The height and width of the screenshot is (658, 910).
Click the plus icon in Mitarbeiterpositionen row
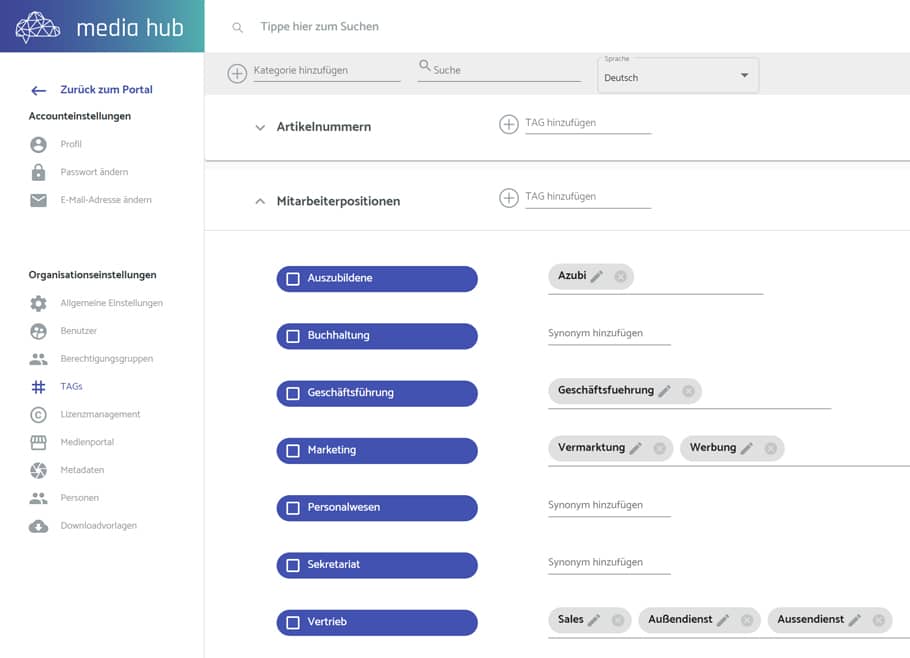coord(509,198)
